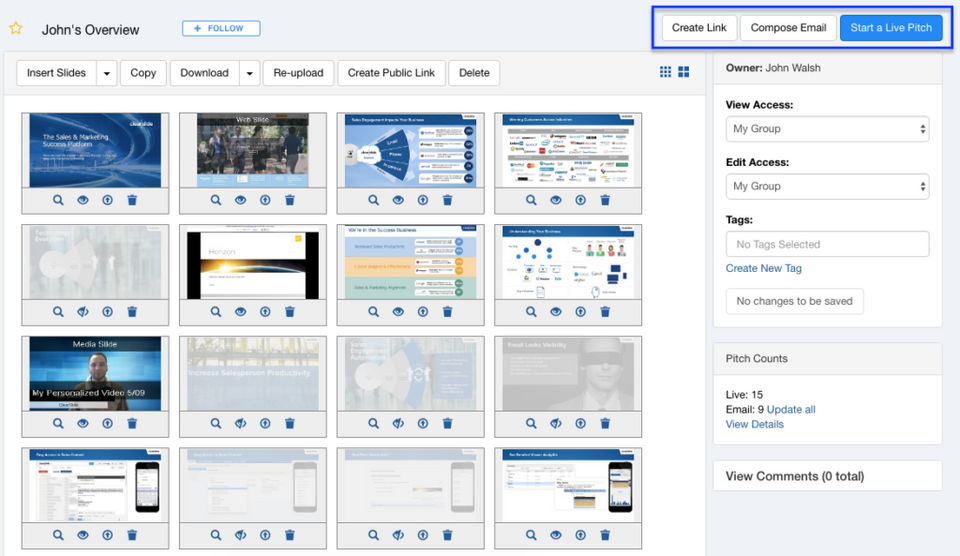Star John's Overview as a favorite
This screenshot has height=556, width=960.
[x=16, y=29]
